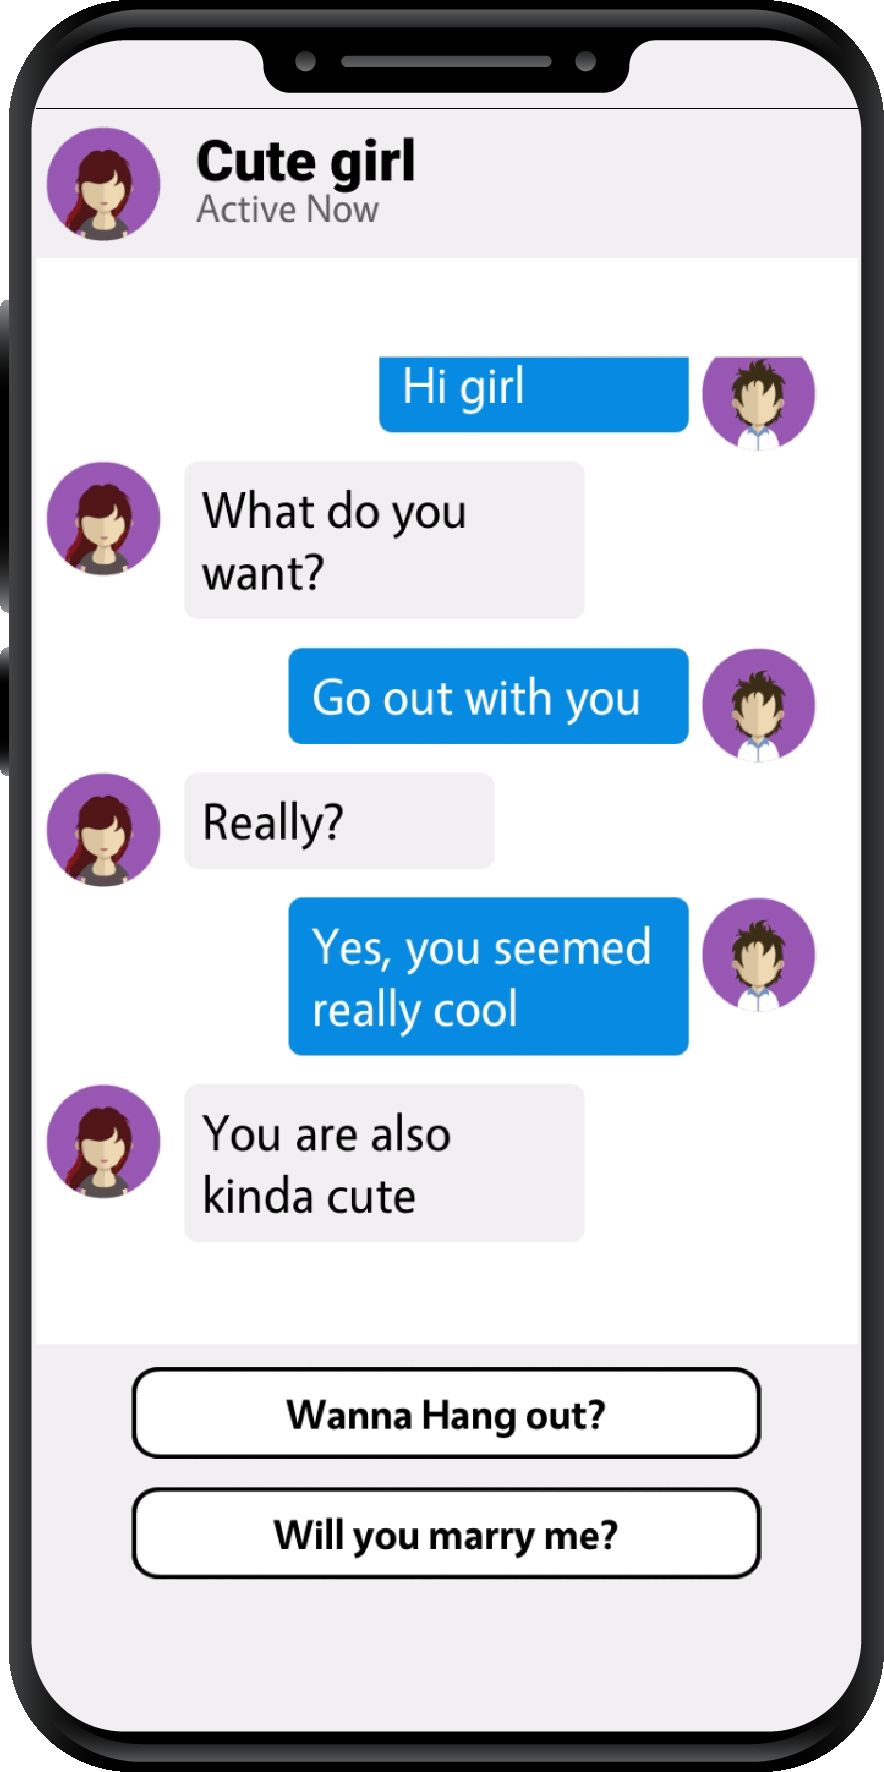Select 'Yes, you seemed really cool' bubble
Screen dimensions: 884x1772
[x=488, y=976]
